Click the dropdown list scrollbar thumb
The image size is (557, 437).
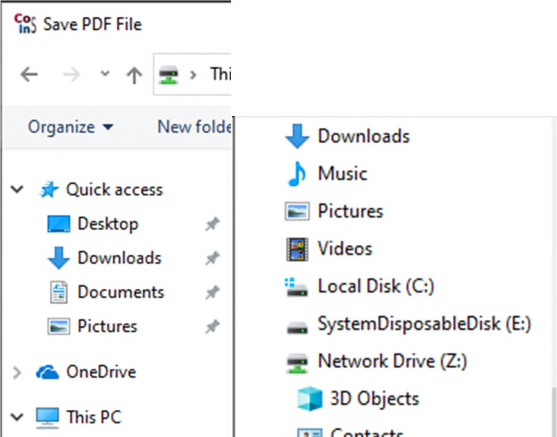pos(554,411)
